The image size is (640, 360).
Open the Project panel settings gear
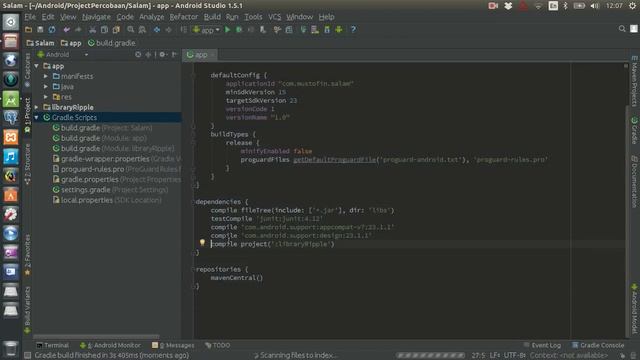(163, 55)
